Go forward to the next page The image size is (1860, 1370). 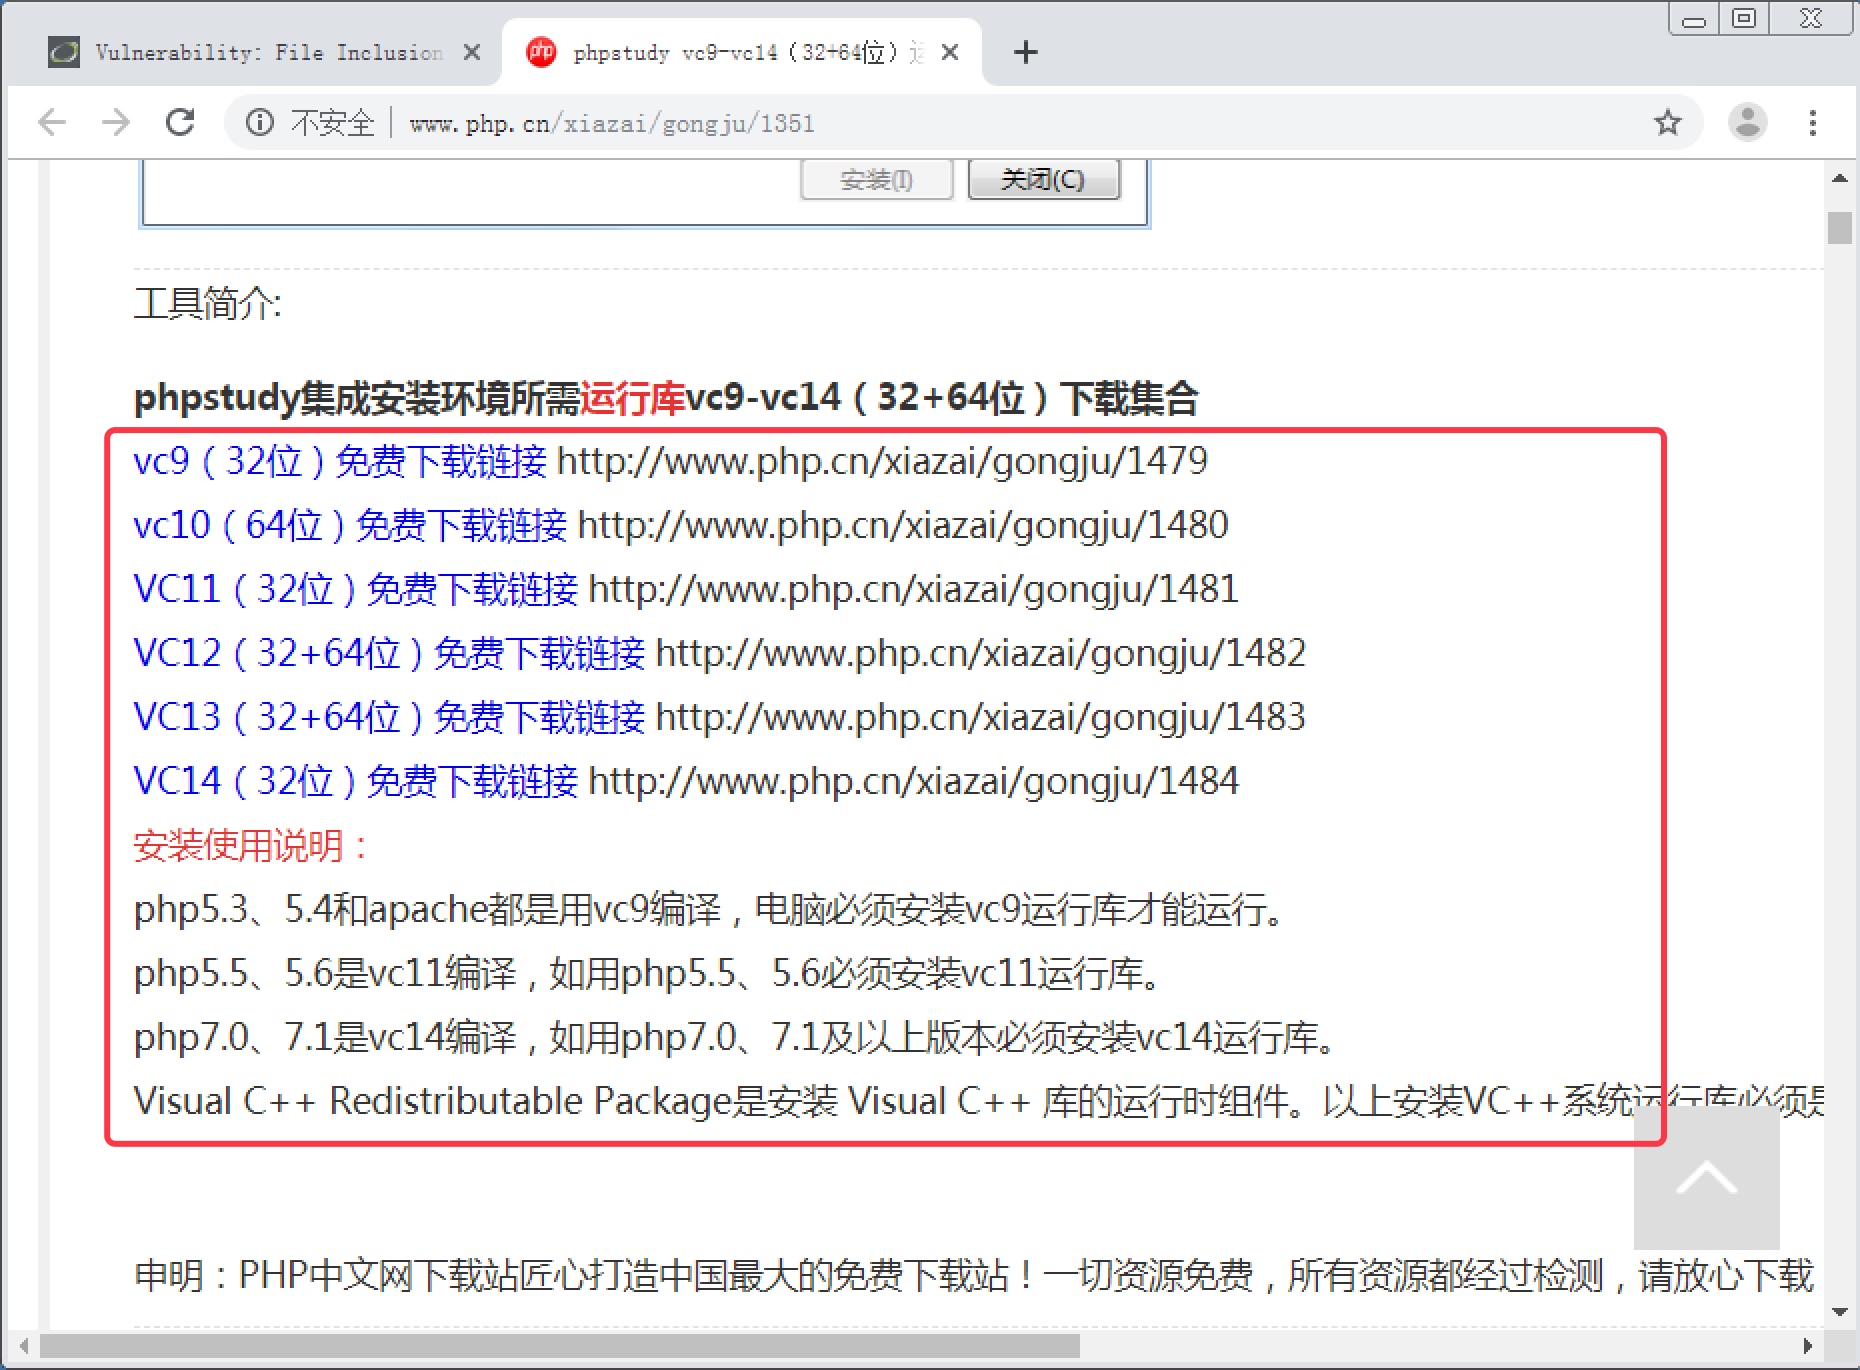pyautogui.click(x=116, y=123)
